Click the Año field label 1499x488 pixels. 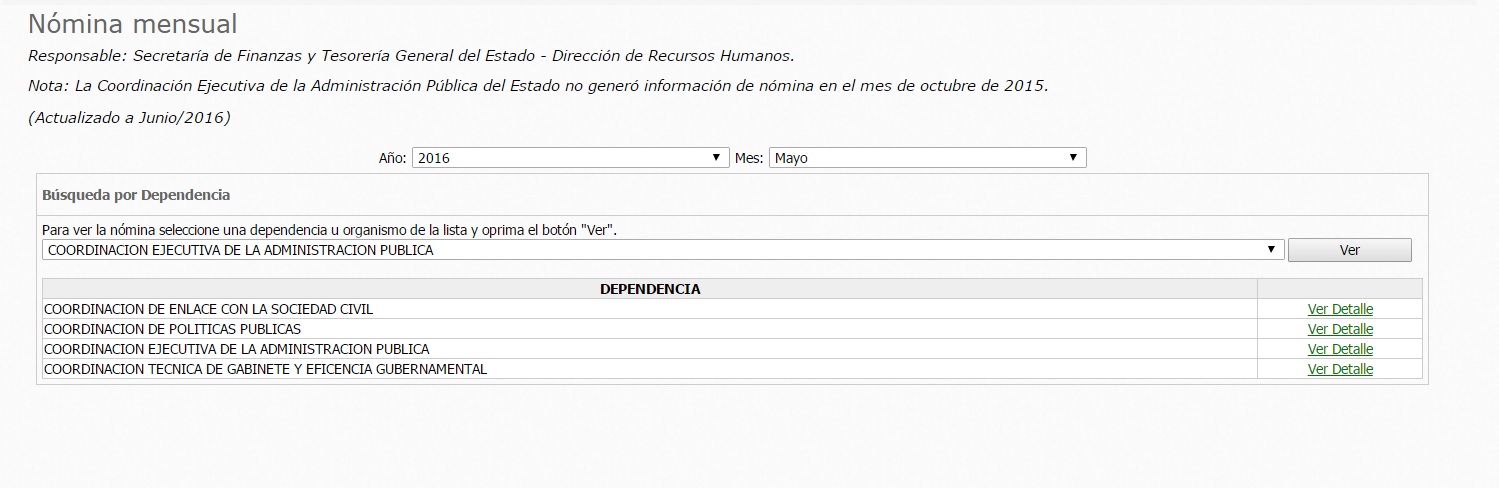(x=392, y=158)
